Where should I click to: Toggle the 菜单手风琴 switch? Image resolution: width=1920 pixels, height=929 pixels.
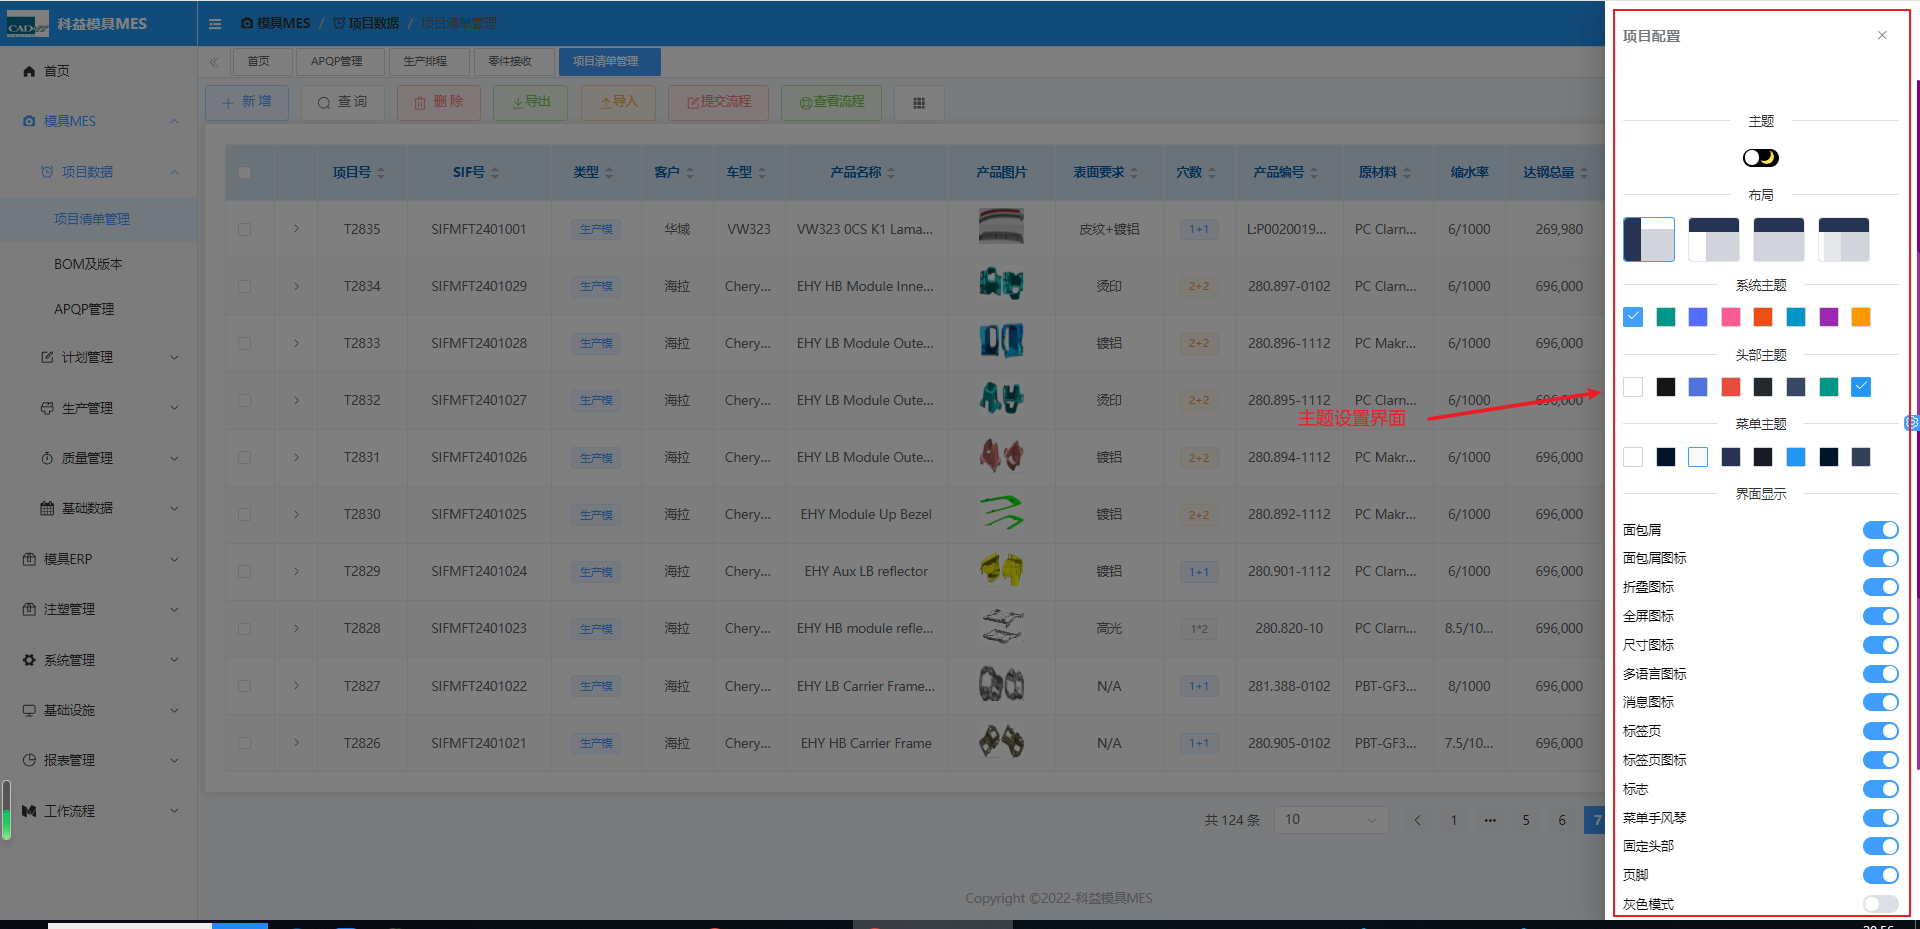[1880, 818]
